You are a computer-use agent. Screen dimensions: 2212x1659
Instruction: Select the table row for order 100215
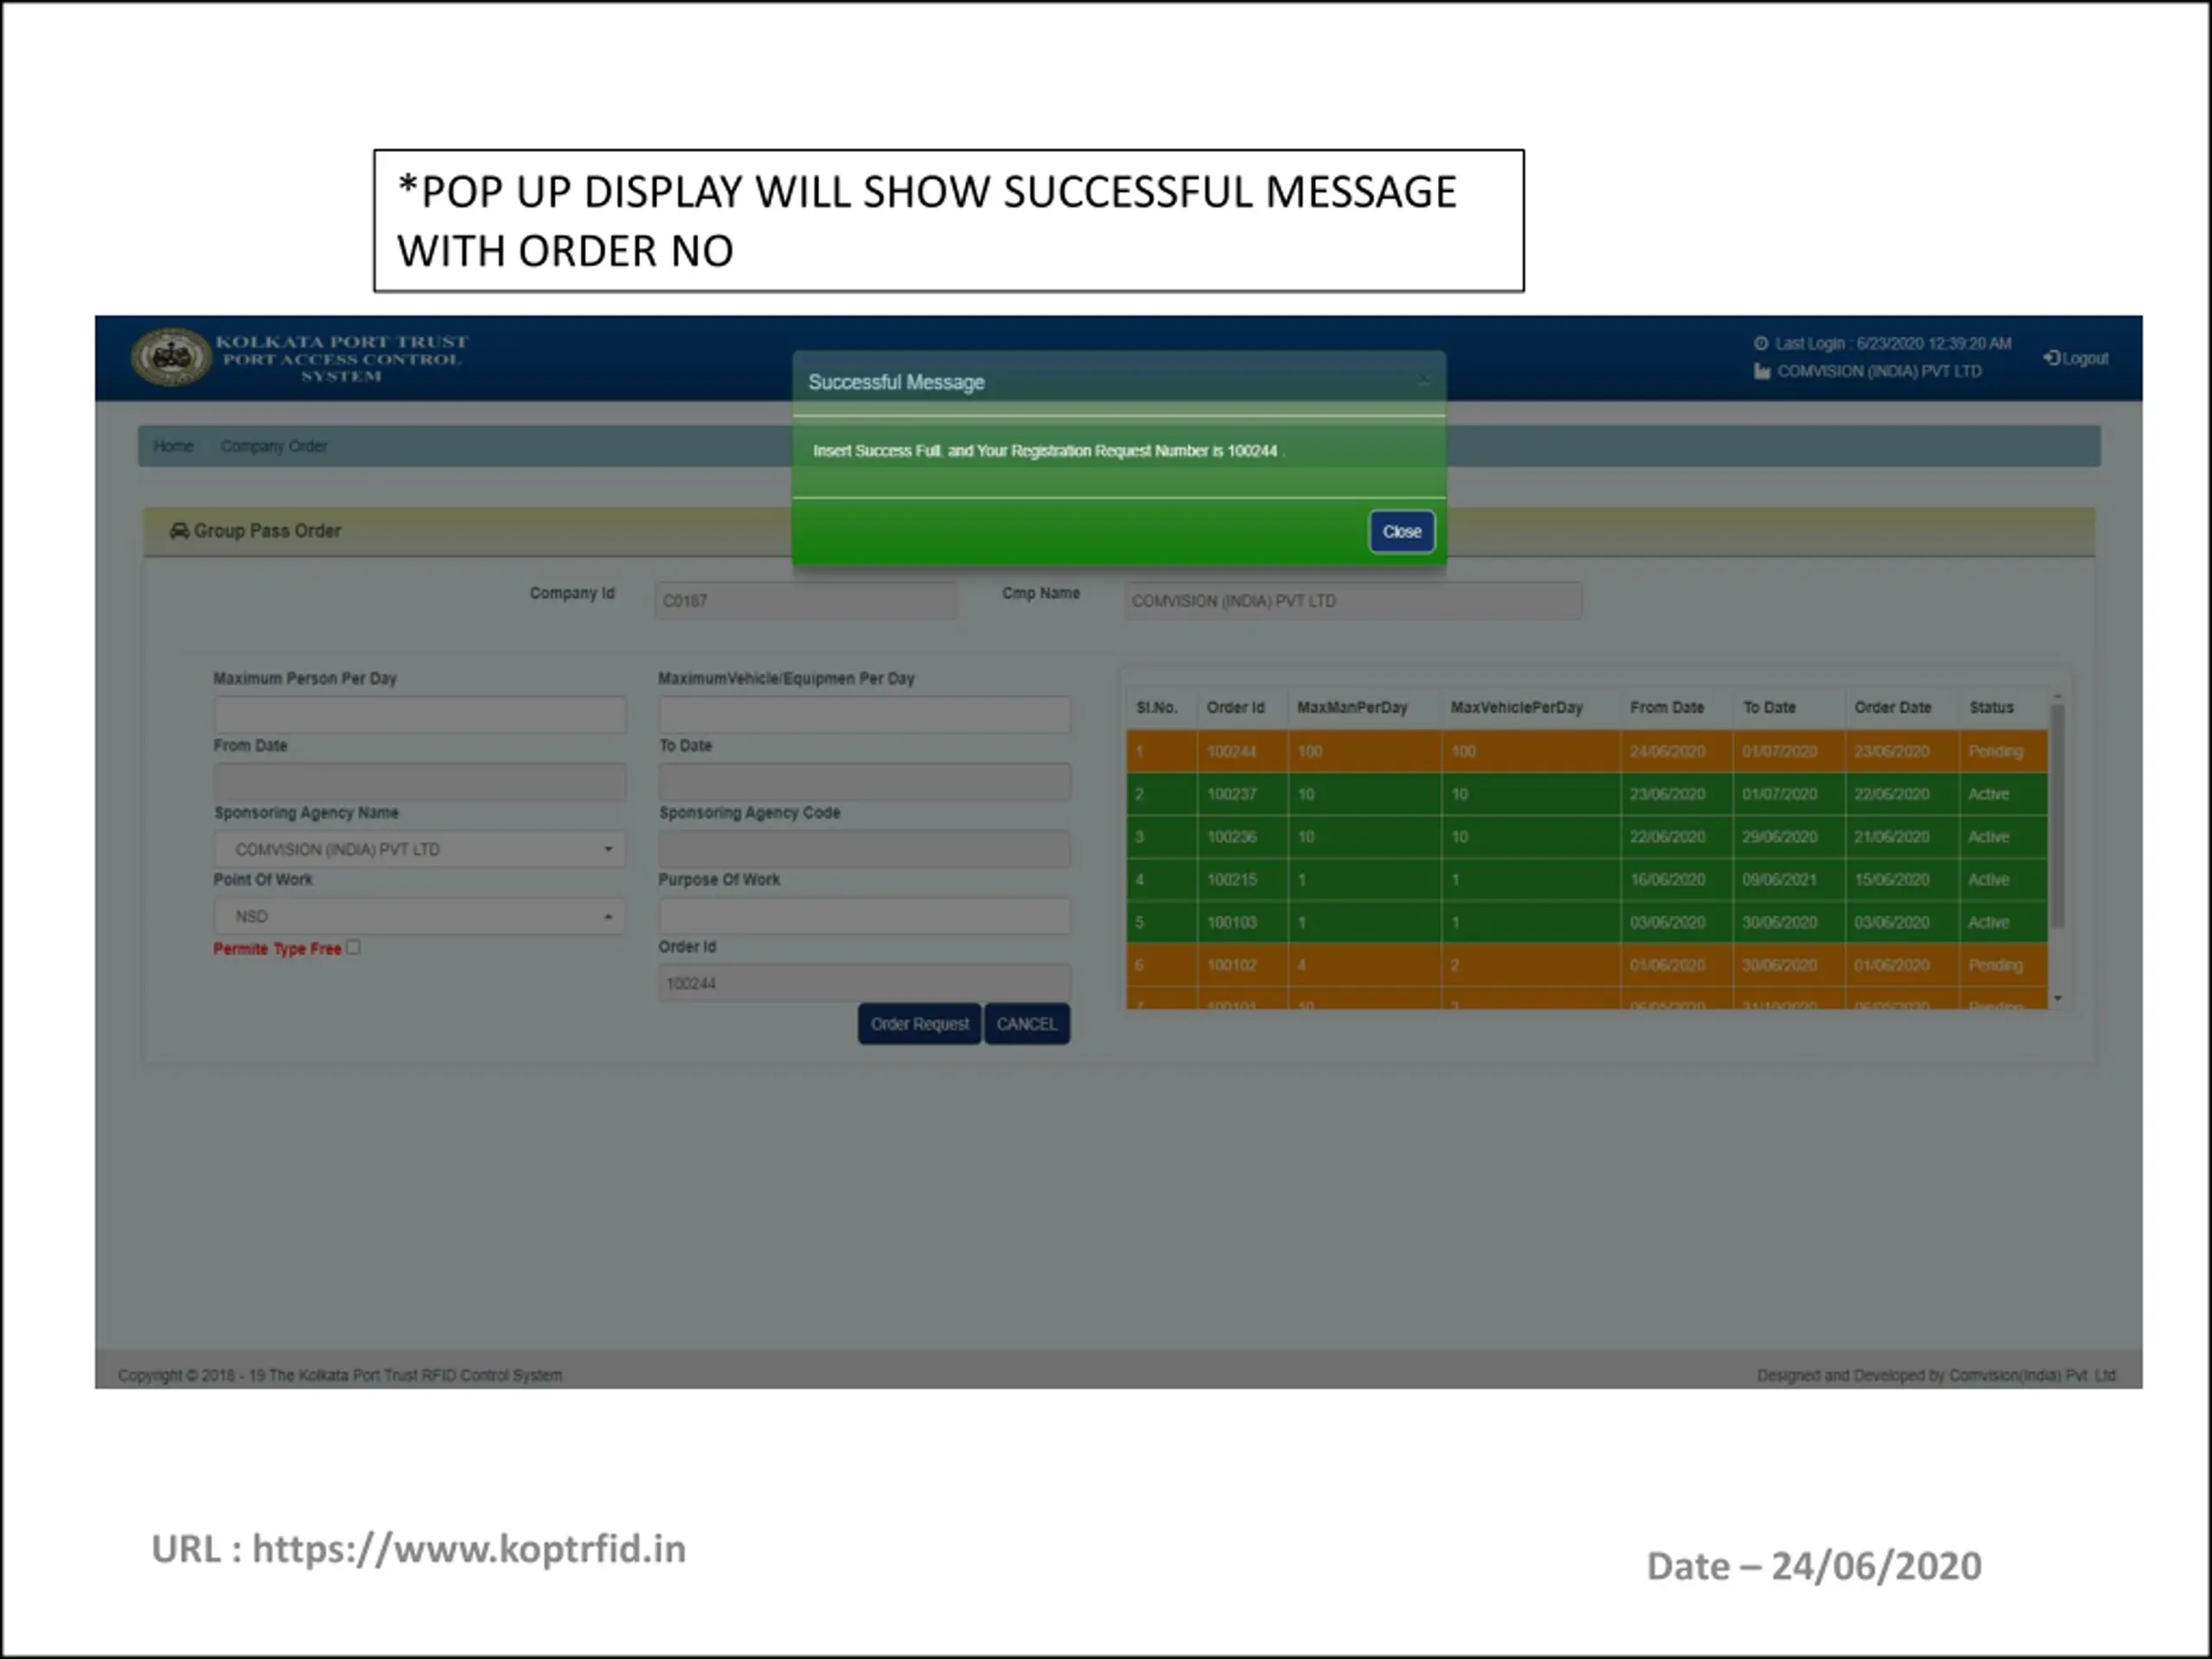coord(1587,880)
